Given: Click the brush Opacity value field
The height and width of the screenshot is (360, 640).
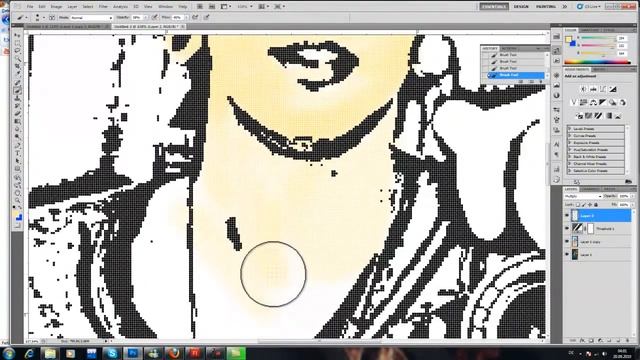Looking at the screenshot, I should click(x=136, y=18).
